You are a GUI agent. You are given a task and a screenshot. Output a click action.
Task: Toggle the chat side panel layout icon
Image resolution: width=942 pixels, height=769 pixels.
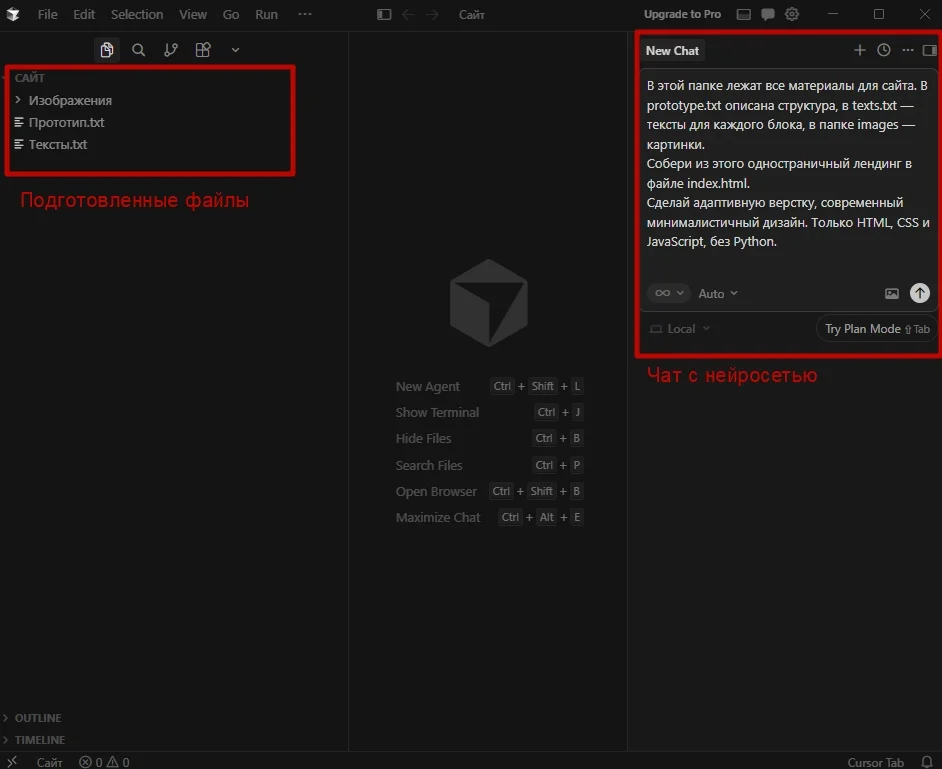pos(929,50)
